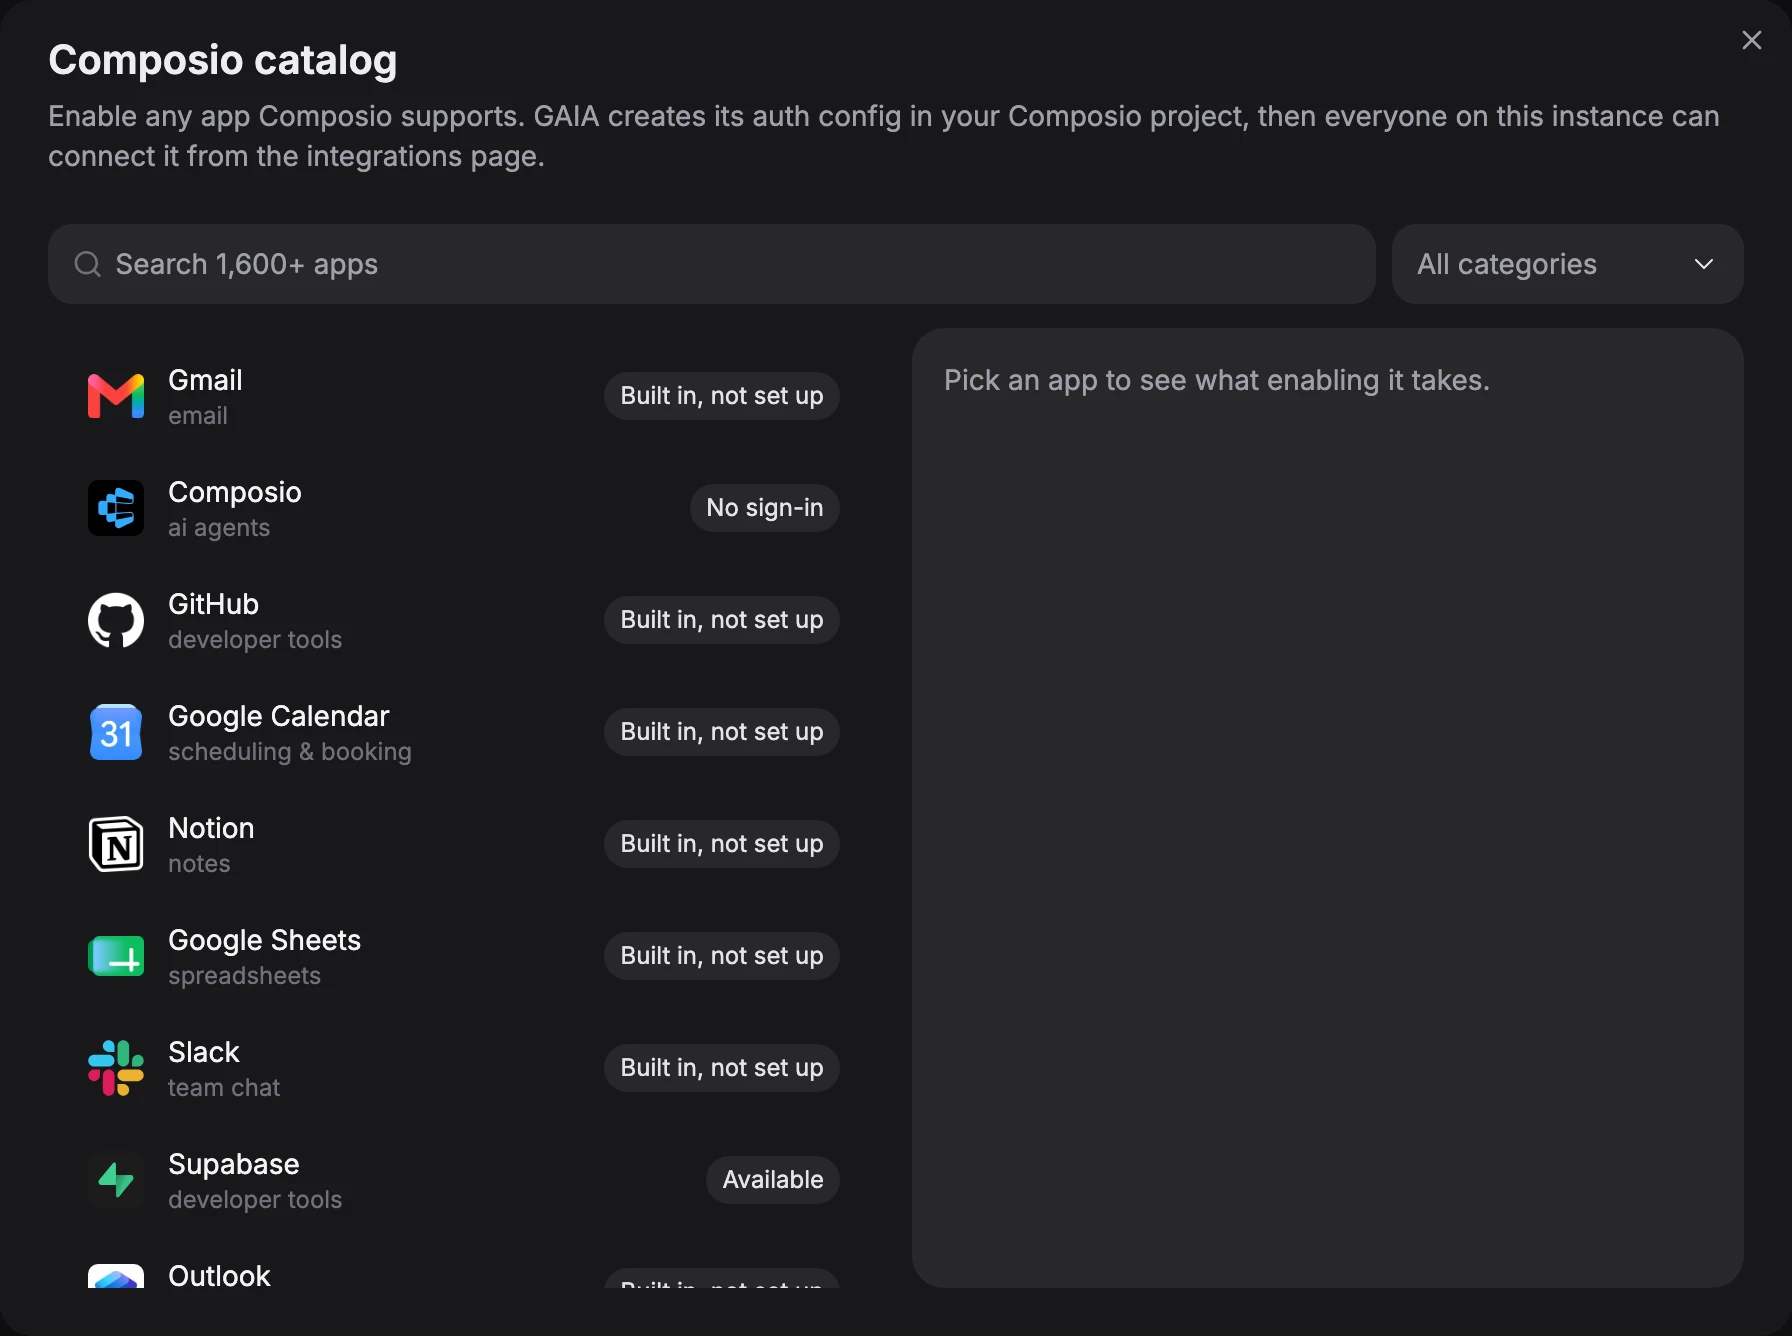Image resolution: width=1792 pixels, height=1336 pixels.
Task: Click Composio's No sign-in badge
Action: [x=764, y=508]
